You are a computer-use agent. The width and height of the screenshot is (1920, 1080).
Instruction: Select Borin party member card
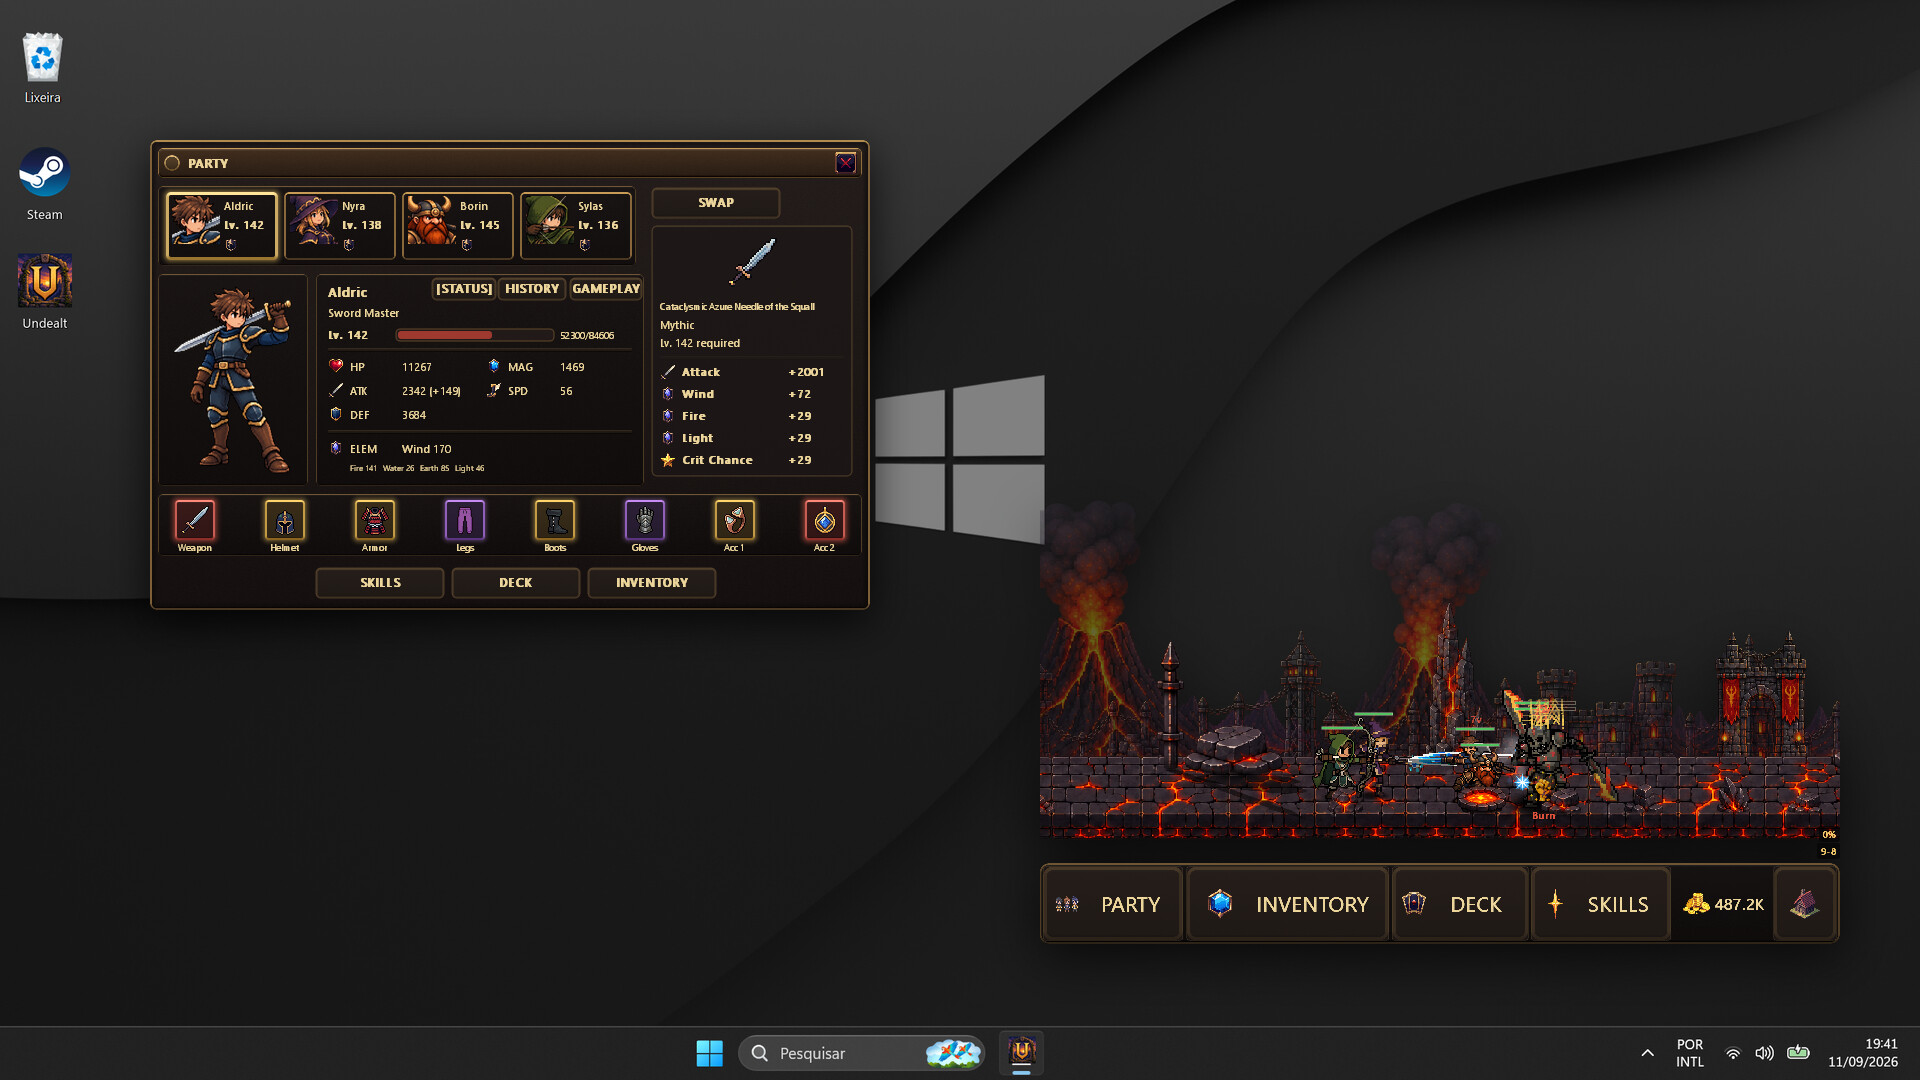(x=458, y=226)
